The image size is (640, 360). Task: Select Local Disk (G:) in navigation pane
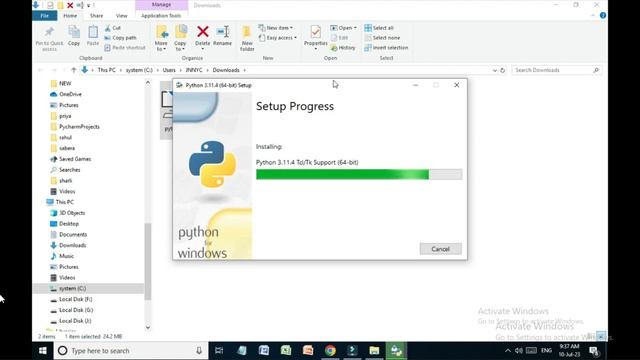76,310
